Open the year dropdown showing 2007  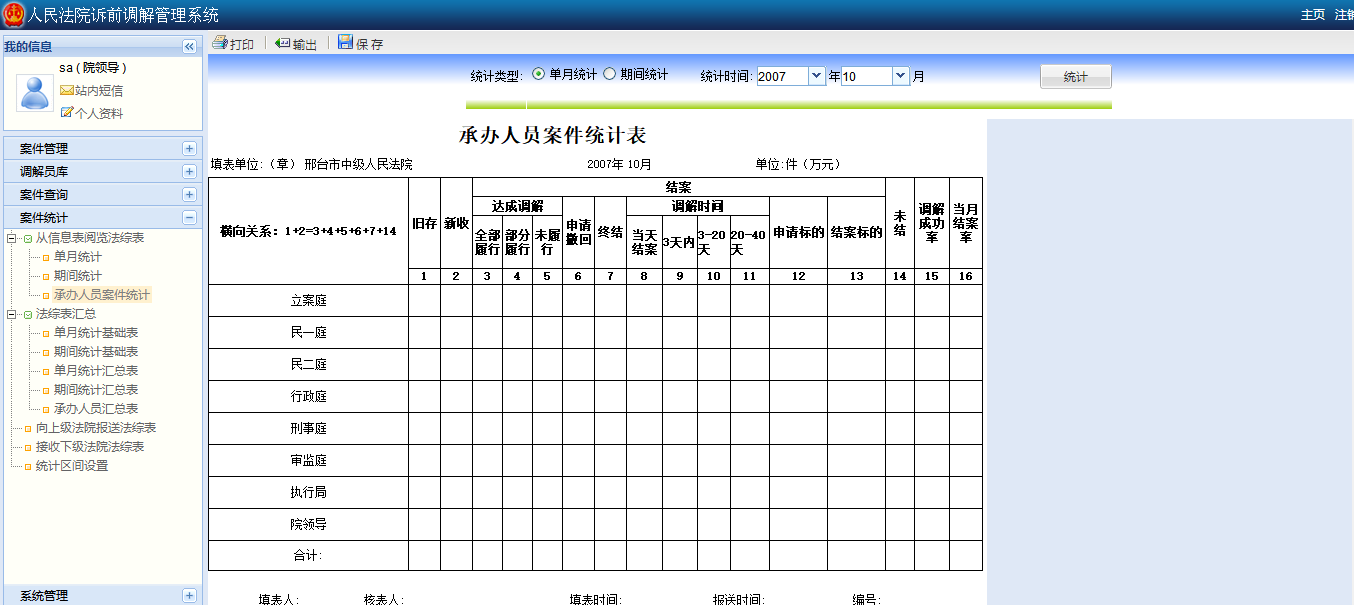point(816,74)
